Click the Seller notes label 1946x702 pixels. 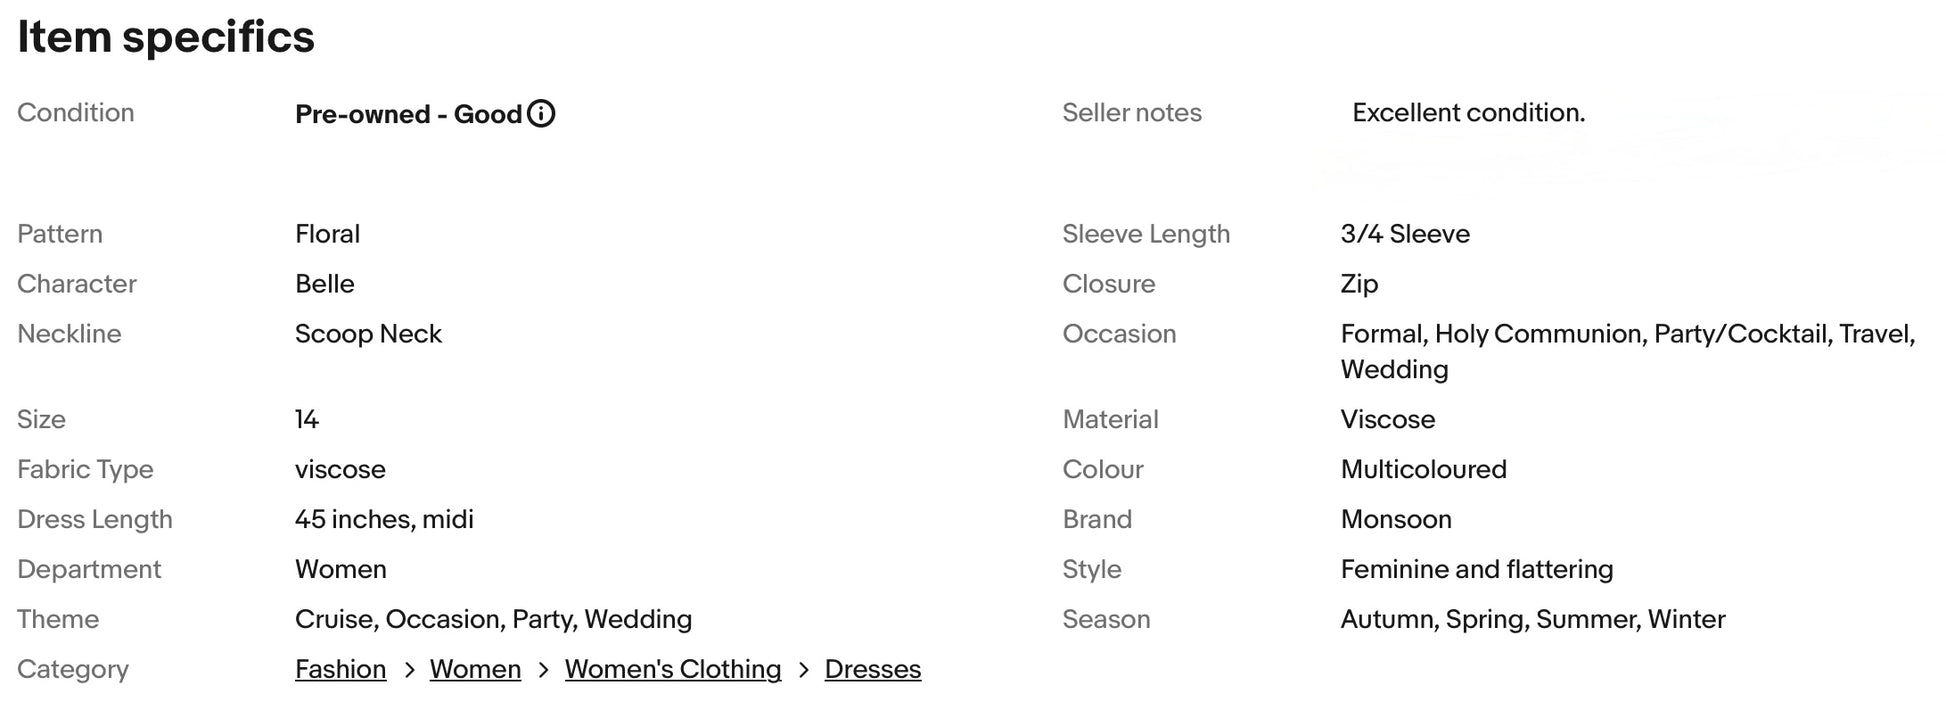pos(1132,113)
